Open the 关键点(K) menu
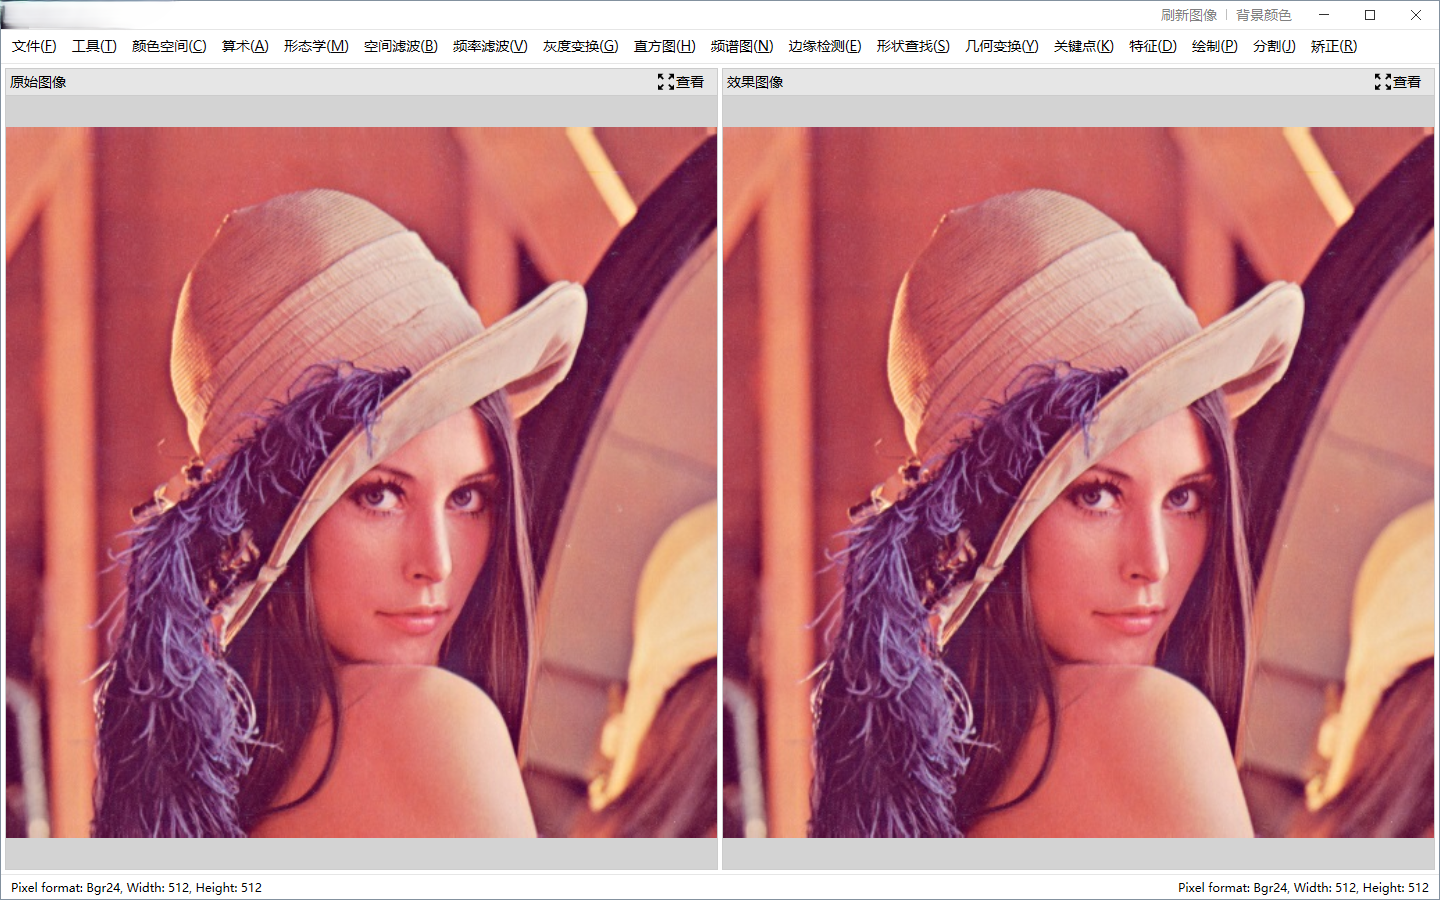1440x900 pixels. 1084,46
